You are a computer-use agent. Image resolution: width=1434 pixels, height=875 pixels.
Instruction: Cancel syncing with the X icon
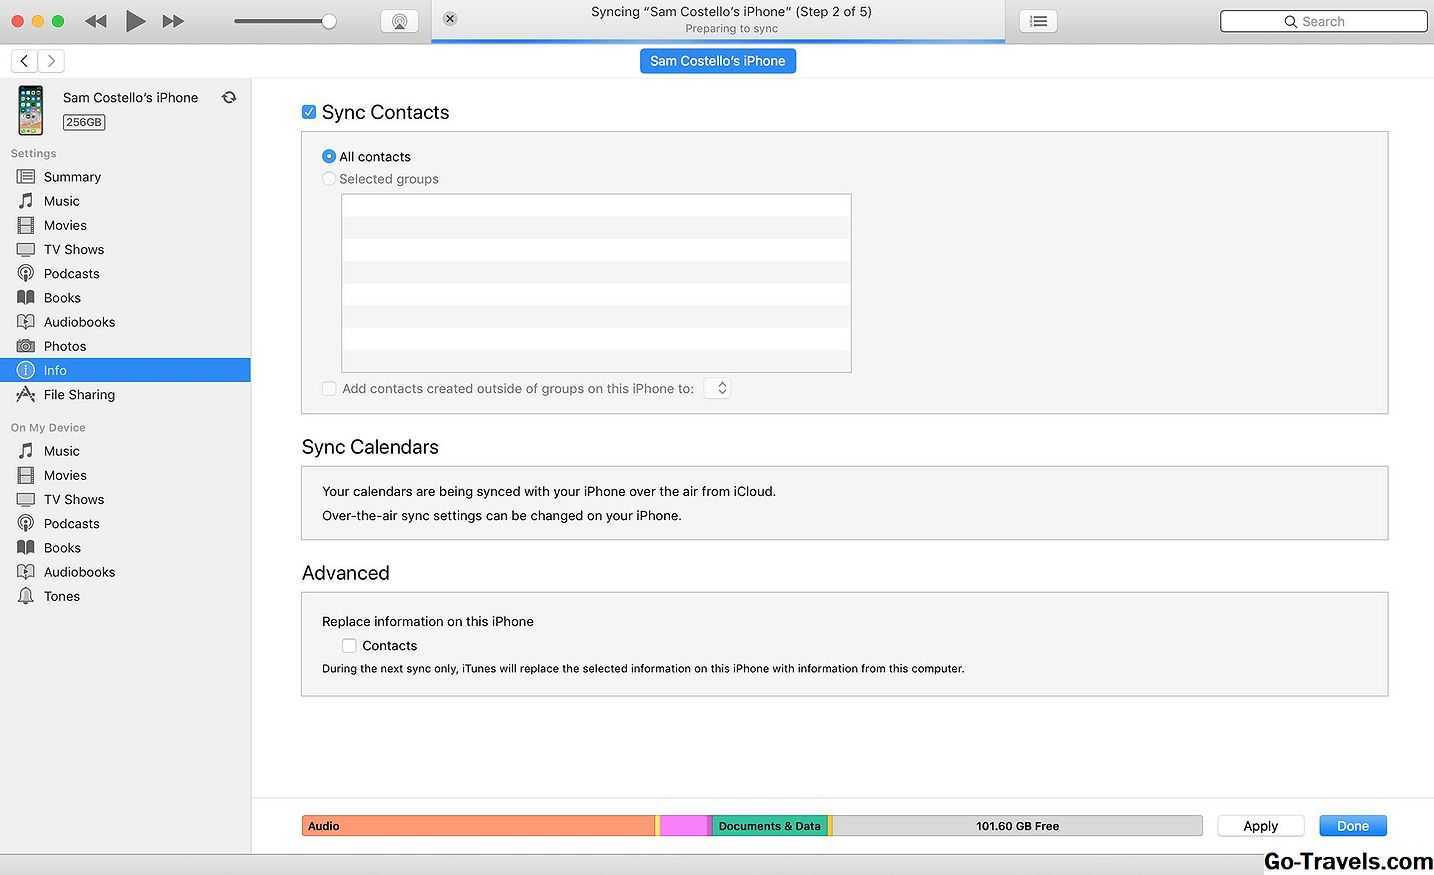click(450, 18)
